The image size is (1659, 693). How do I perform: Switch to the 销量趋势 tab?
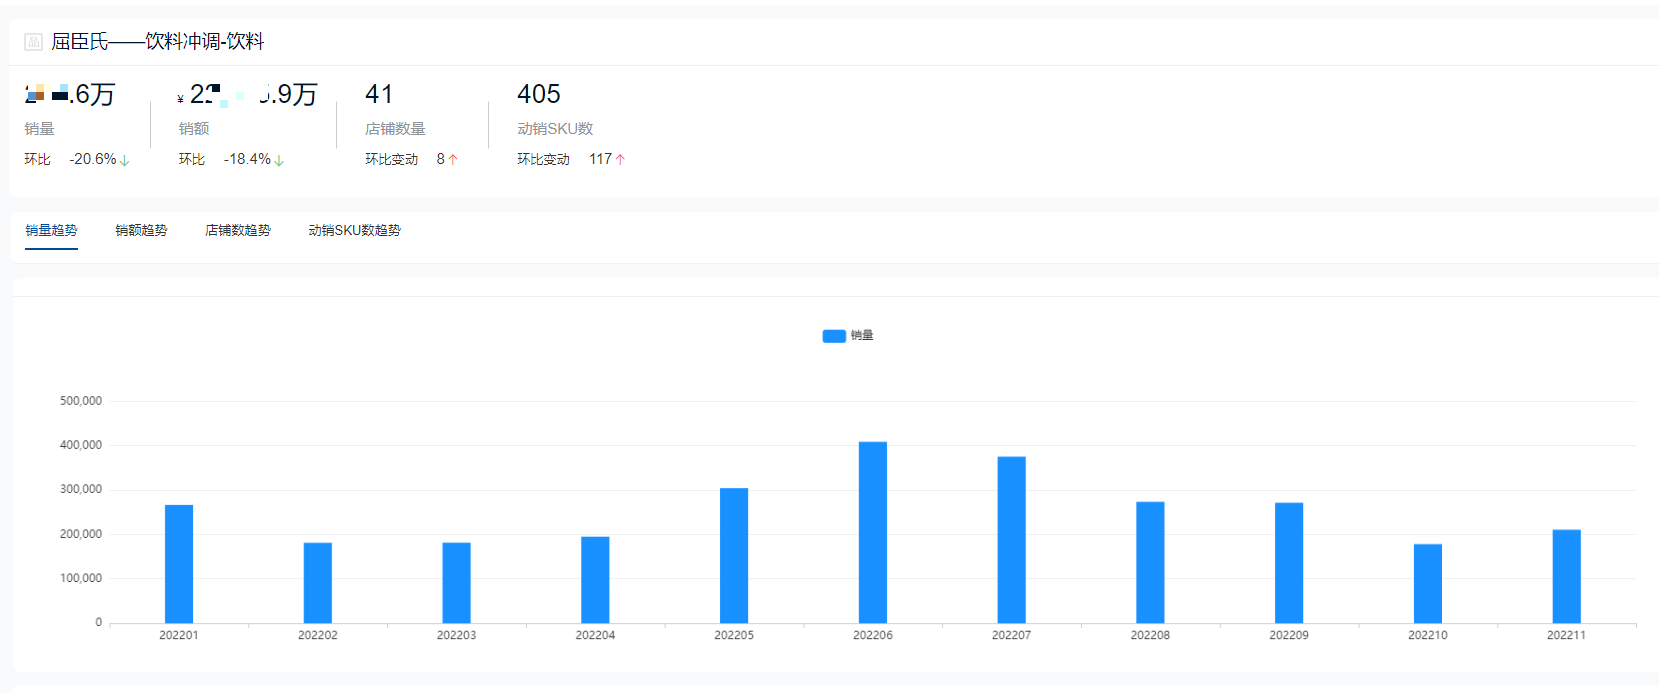tap(51, 231)
